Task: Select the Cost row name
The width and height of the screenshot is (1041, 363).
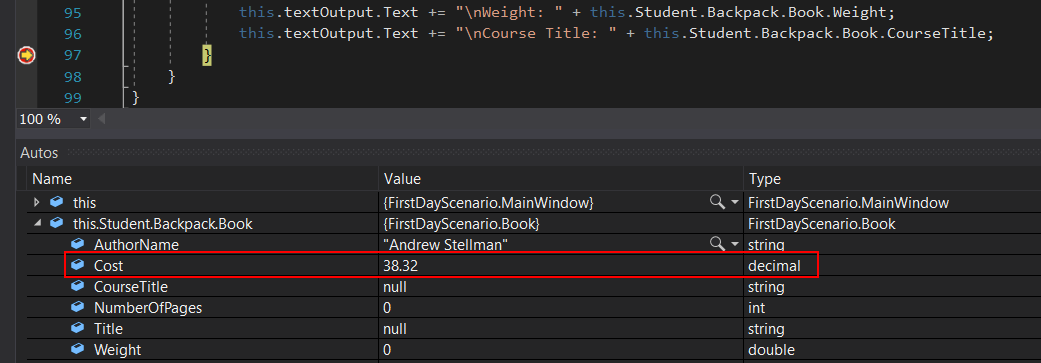Action: pos(109,266)
